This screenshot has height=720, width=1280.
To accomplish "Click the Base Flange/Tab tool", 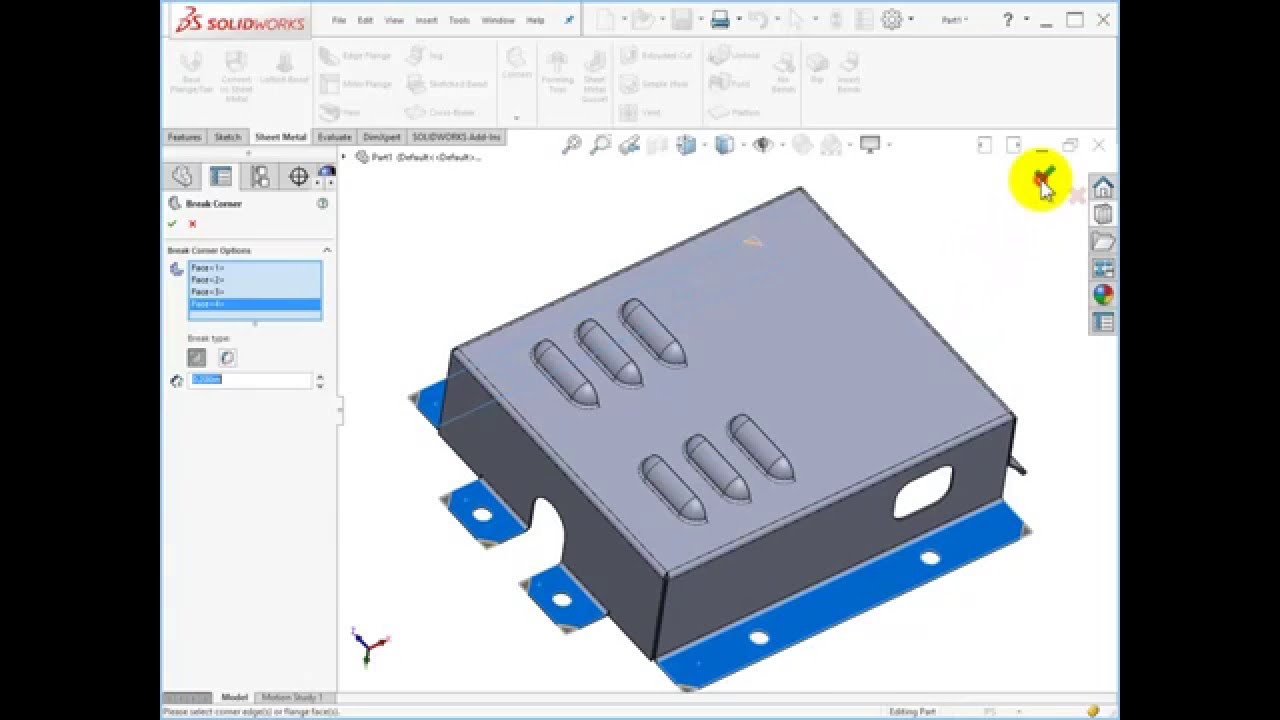I will point(190,74).
